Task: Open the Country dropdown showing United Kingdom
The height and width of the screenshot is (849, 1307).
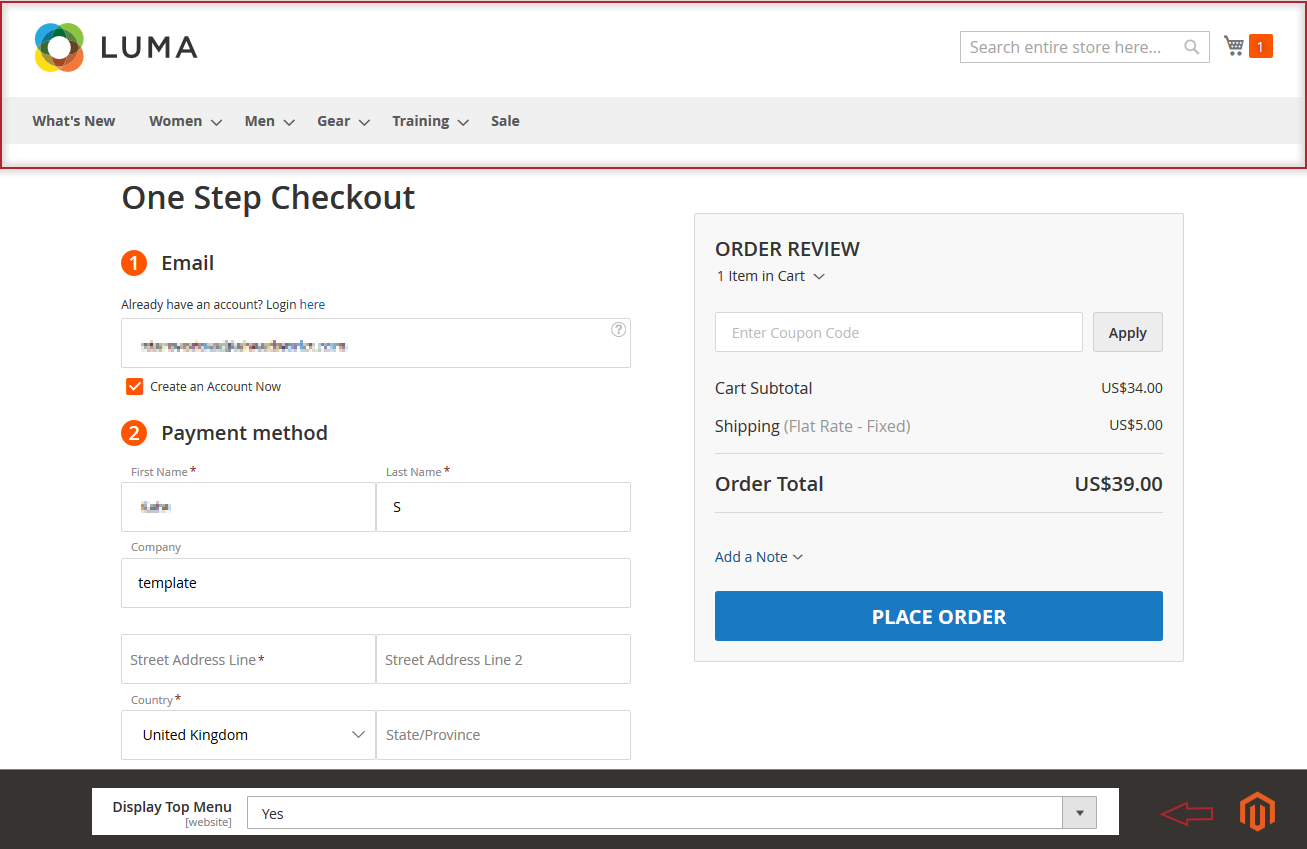Action: coord(248,735)
